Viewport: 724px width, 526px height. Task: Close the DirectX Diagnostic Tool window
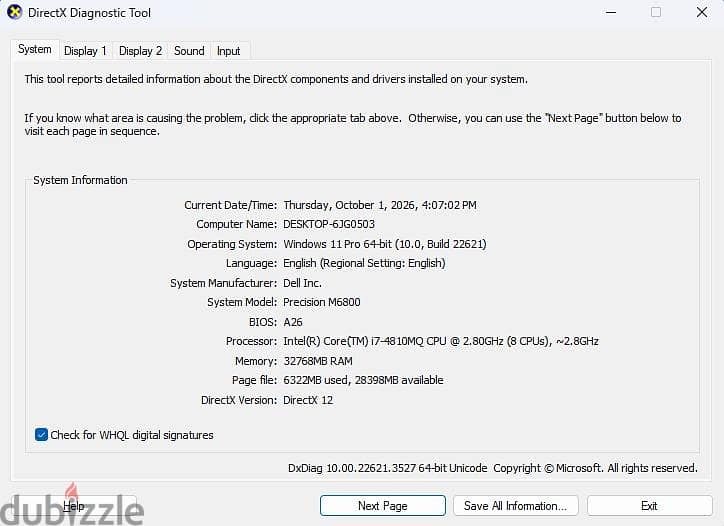[x=702, y=12]
